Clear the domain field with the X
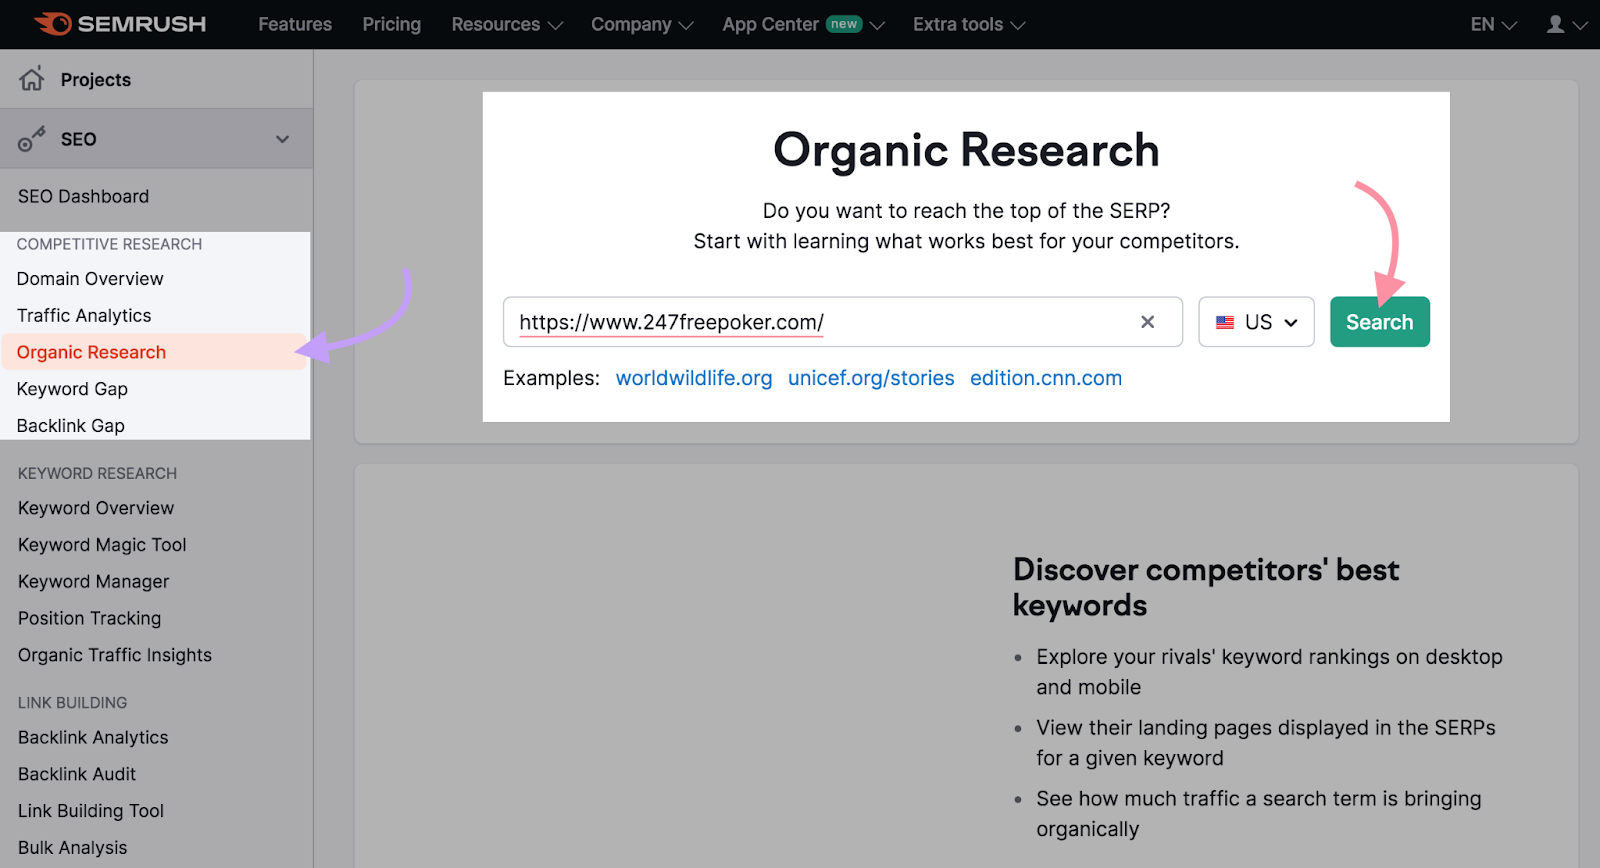The image size is (1600, 868). [1147, 322]
